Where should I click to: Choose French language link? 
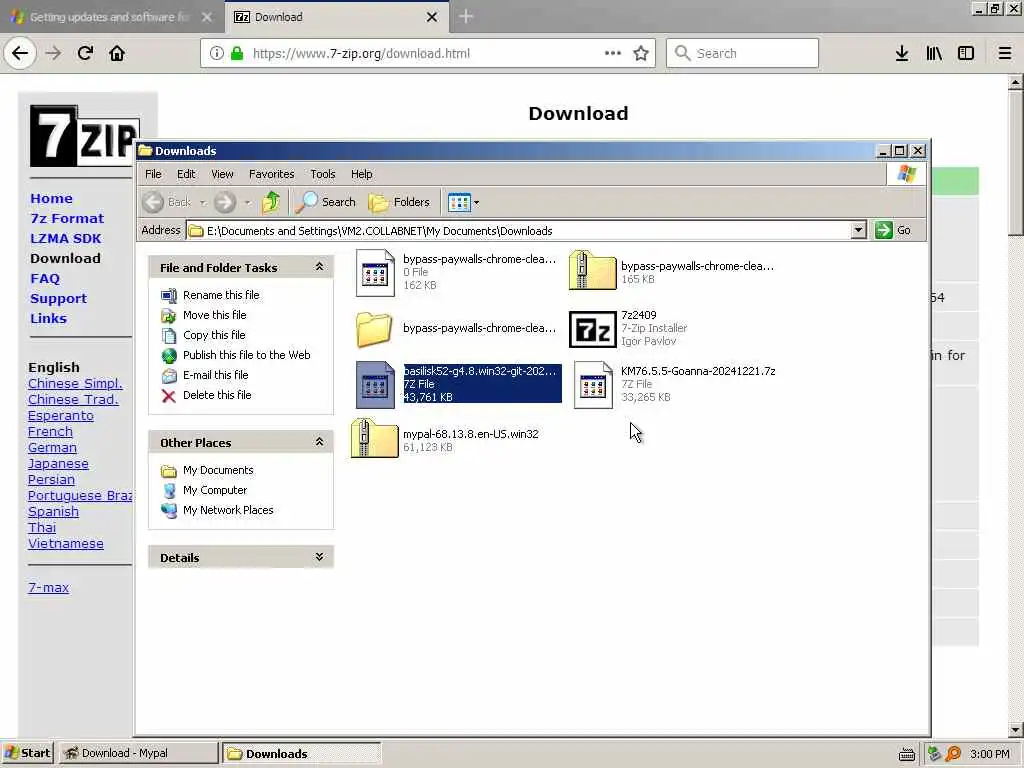50,432
